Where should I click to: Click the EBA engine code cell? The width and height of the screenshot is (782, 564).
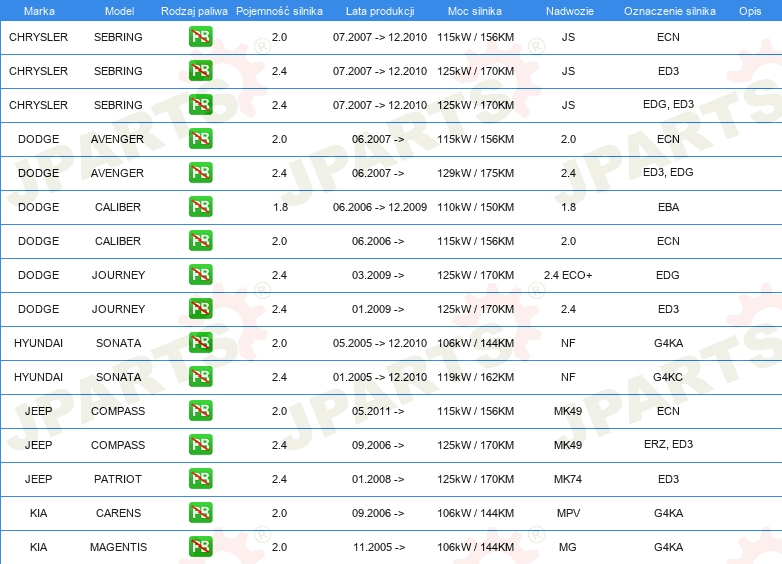click(668, 207)
